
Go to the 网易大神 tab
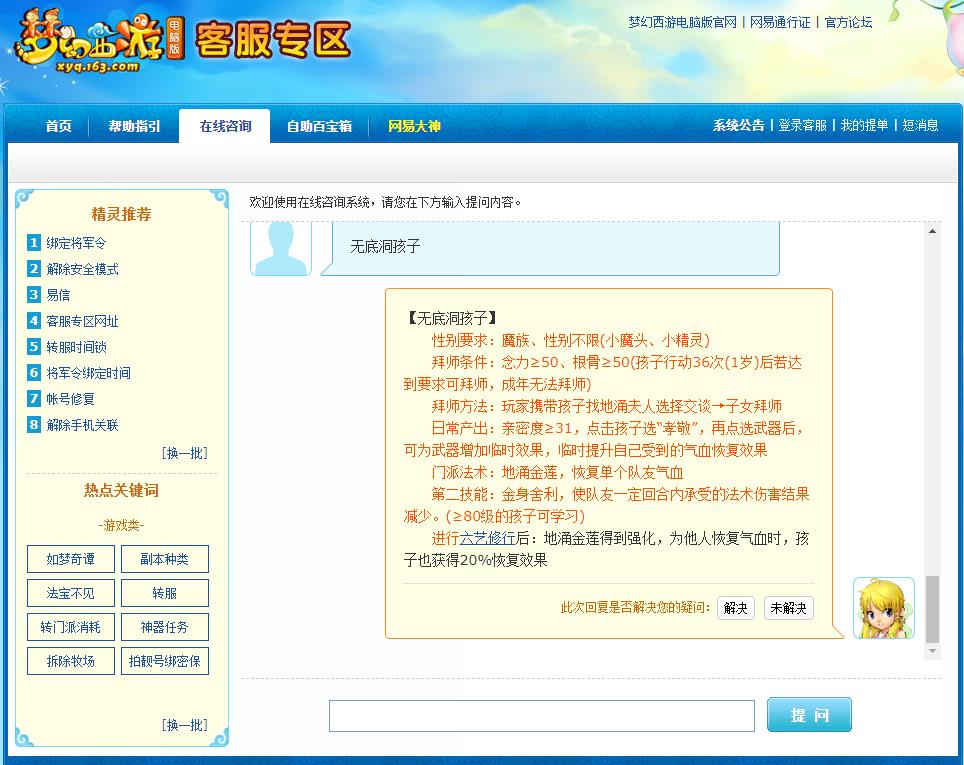click(417, 127)
